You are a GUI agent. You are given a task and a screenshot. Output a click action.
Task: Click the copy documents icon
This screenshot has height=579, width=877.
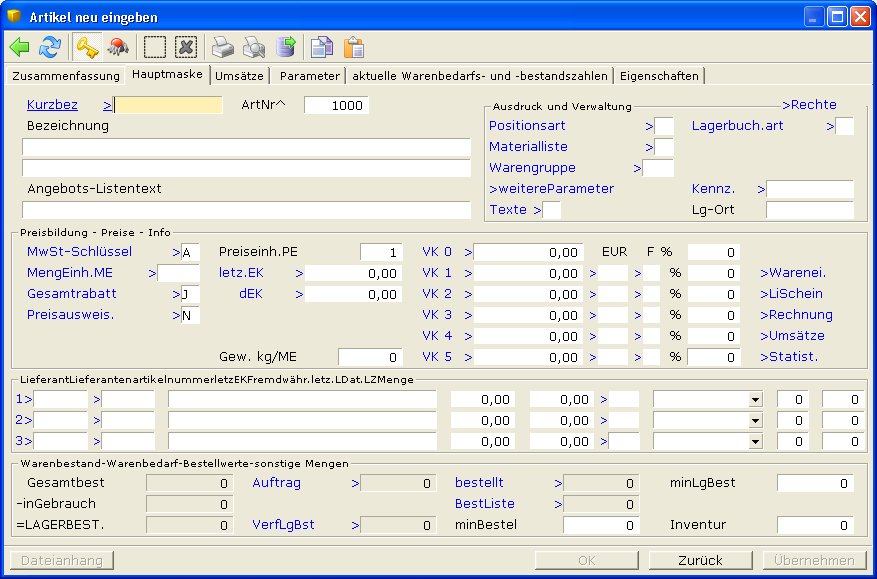pyautogui.click(x=321, y=47)
